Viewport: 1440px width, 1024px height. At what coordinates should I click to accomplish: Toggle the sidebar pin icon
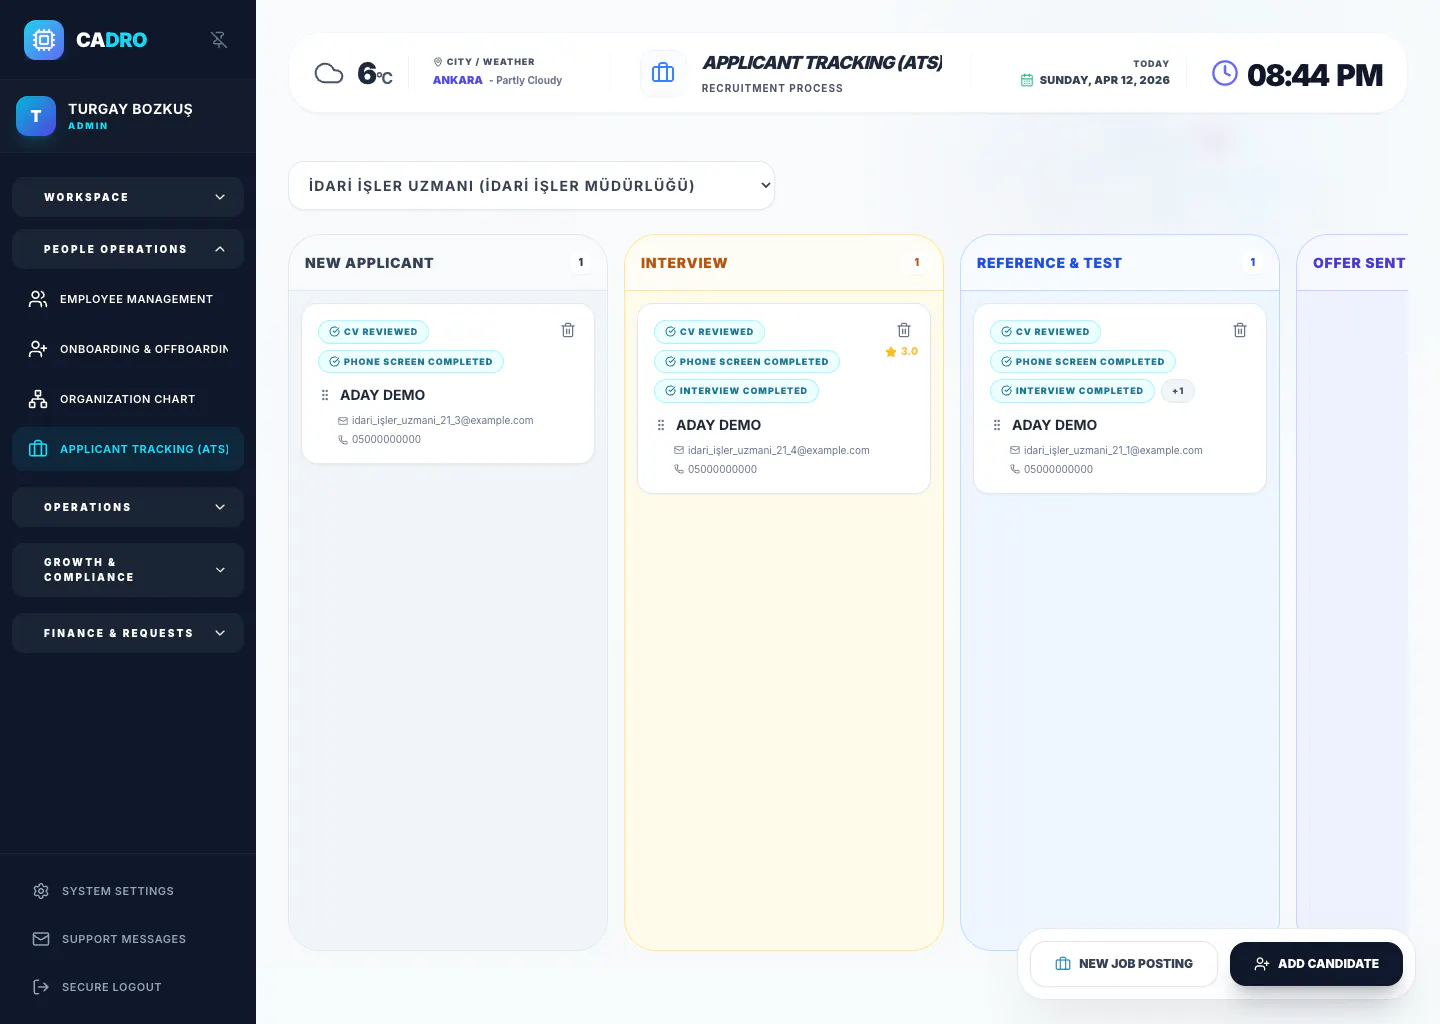pyautogui.click(x=219, y=40)
